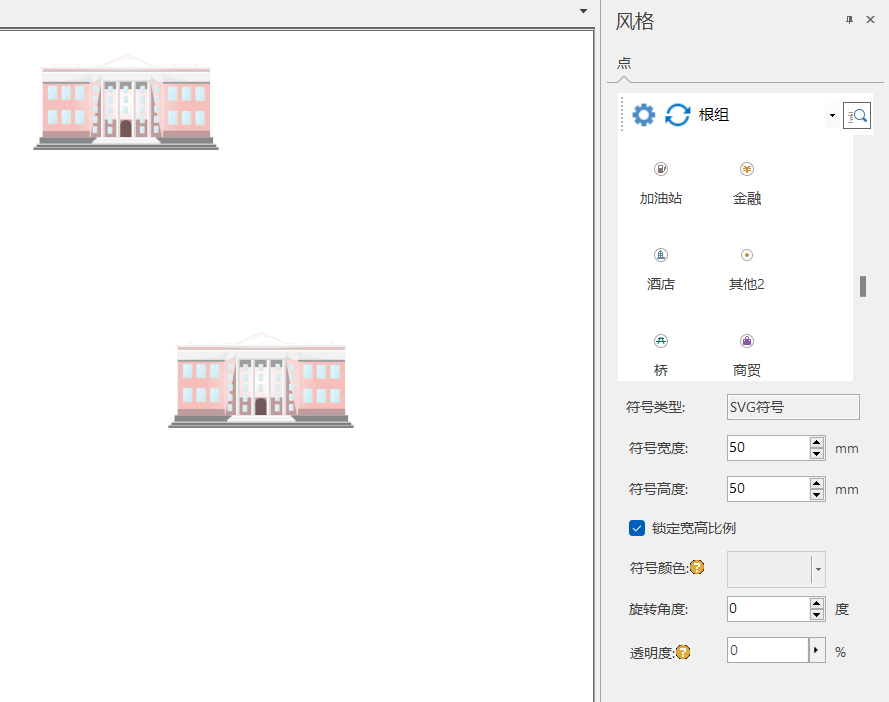Select the 其他2 symbol
Image resolution: width=889 pixels, height=702 pixels.
(x=747, y=270)
